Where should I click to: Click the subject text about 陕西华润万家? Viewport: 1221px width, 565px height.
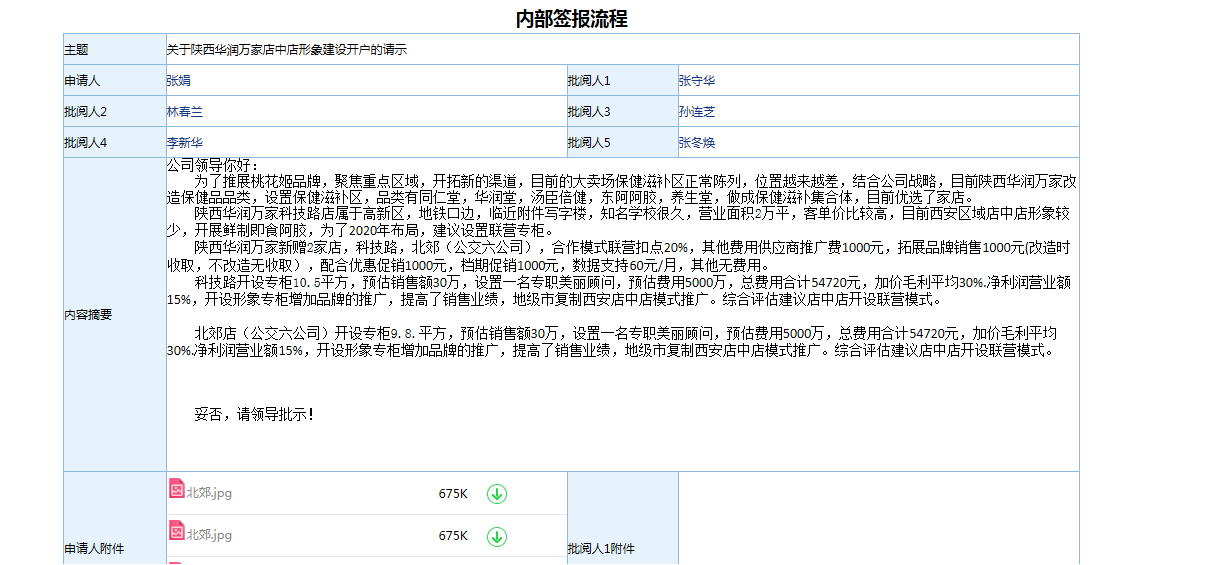[287, 50]
